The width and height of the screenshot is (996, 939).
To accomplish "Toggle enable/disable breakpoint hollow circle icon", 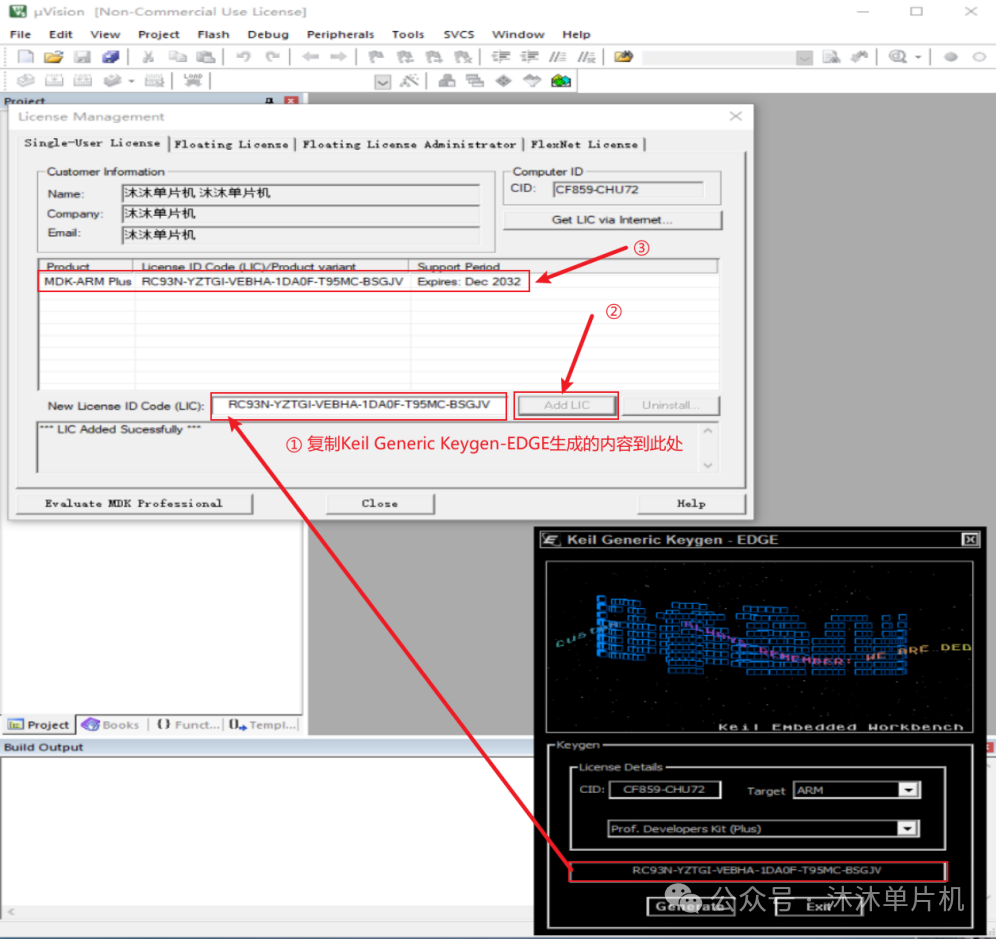I will [979, 57].
